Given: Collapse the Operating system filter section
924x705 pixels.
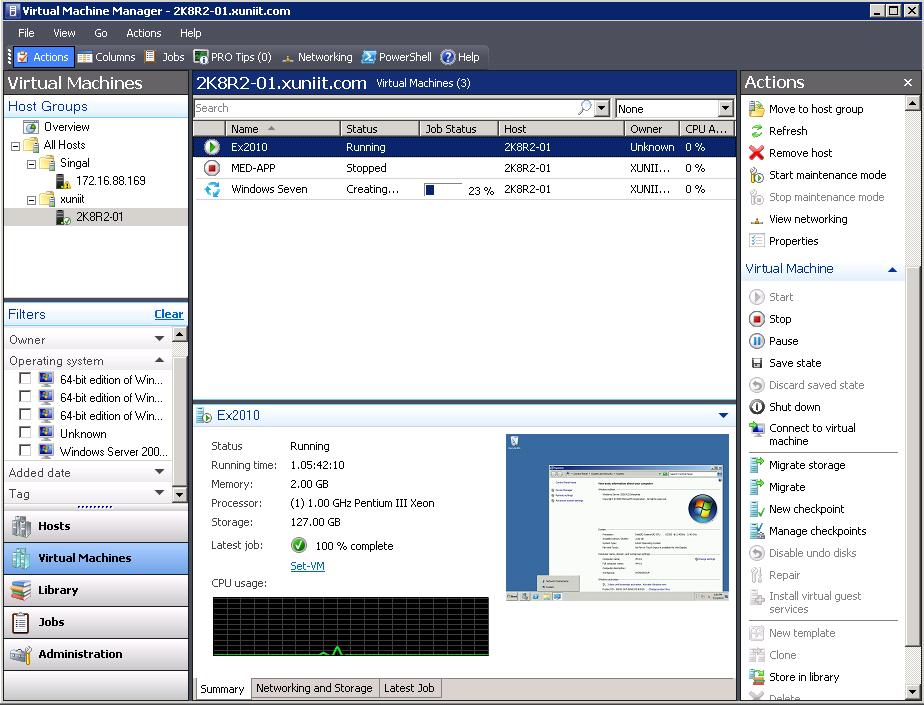Looking at the screenshot, I should [159, 360].
